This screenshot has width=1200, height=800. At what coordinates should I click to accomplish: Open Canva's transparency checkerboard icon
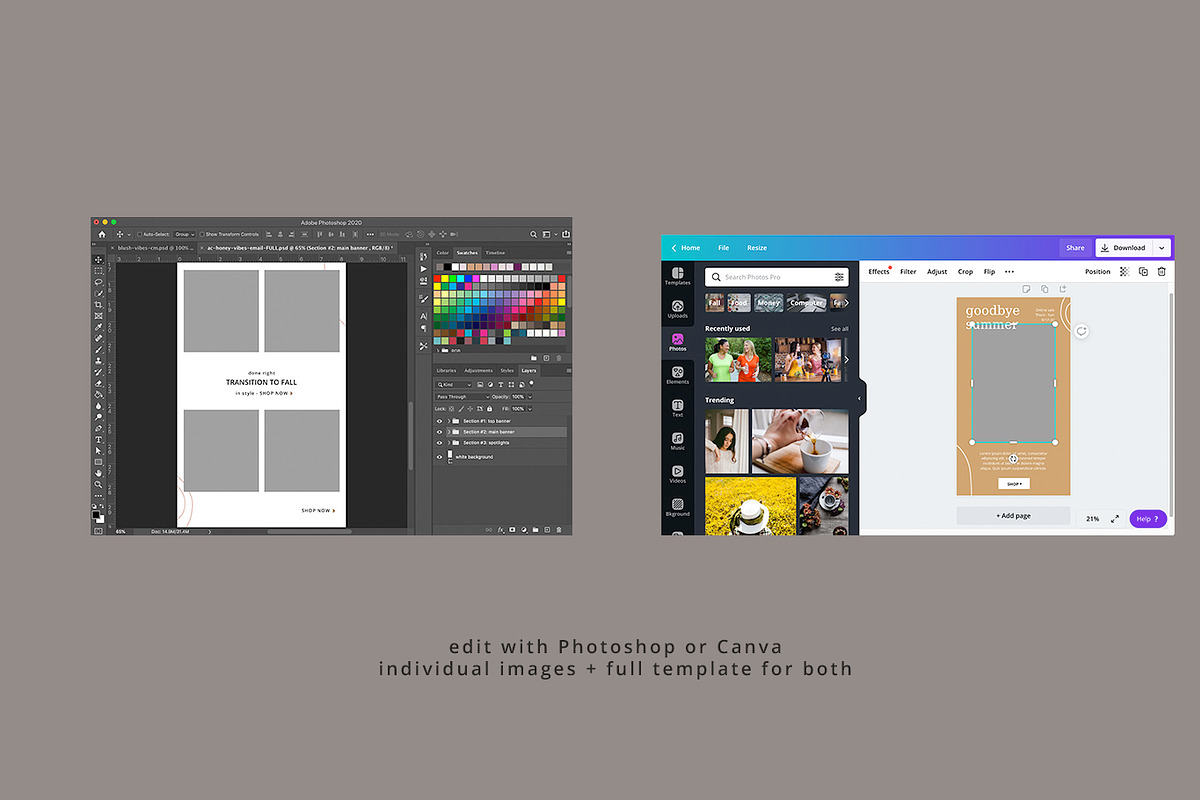[x=1124, y=271]
